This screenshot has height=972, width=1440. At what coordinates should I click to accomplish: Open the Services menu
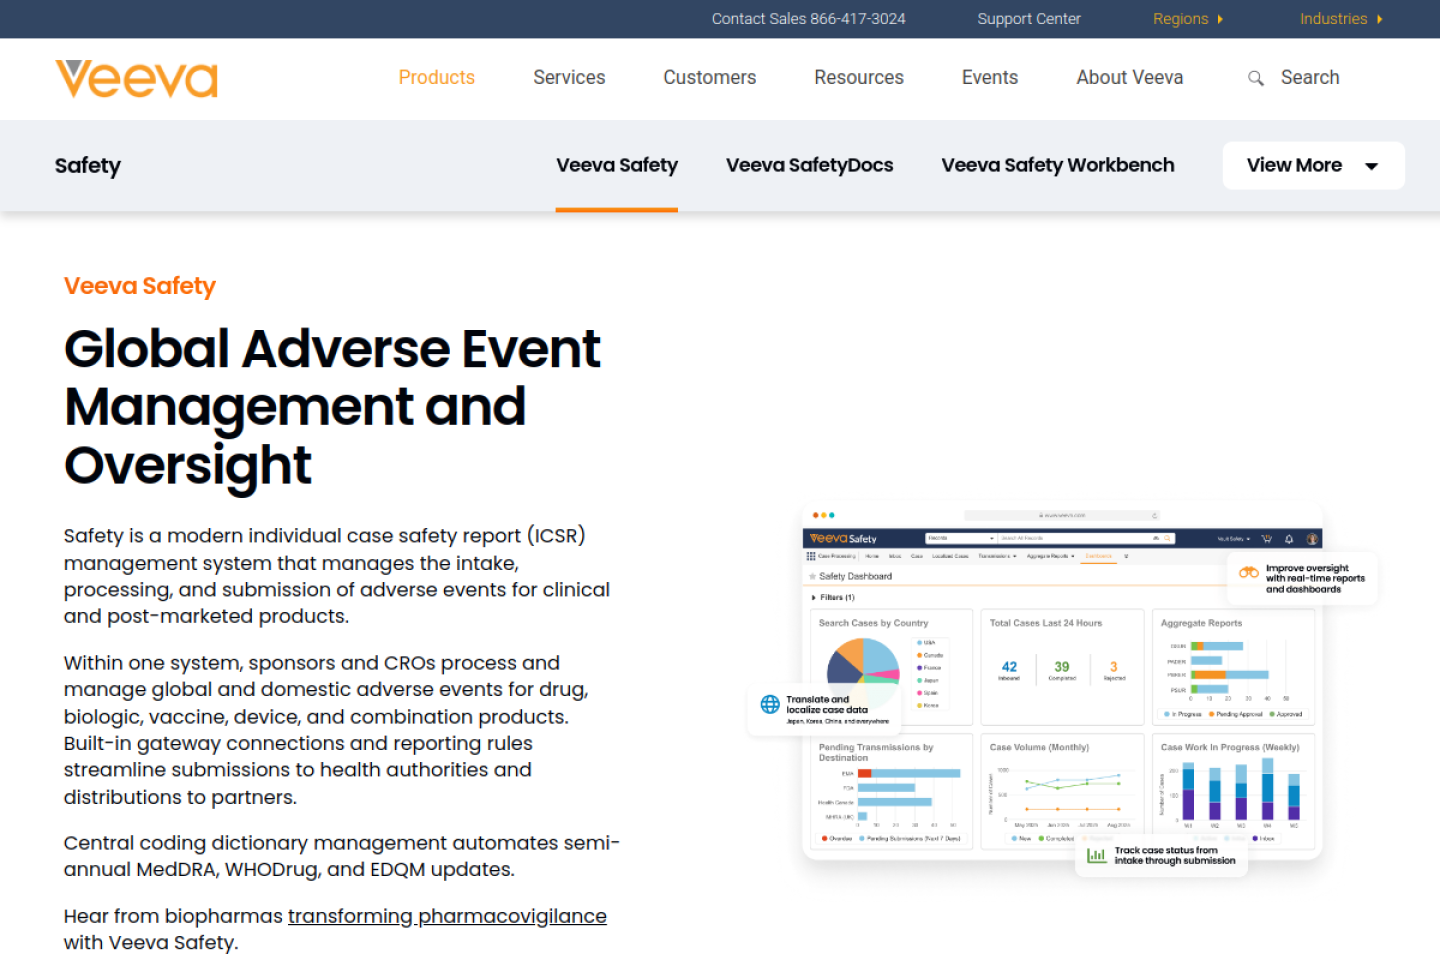coord(569,78)
